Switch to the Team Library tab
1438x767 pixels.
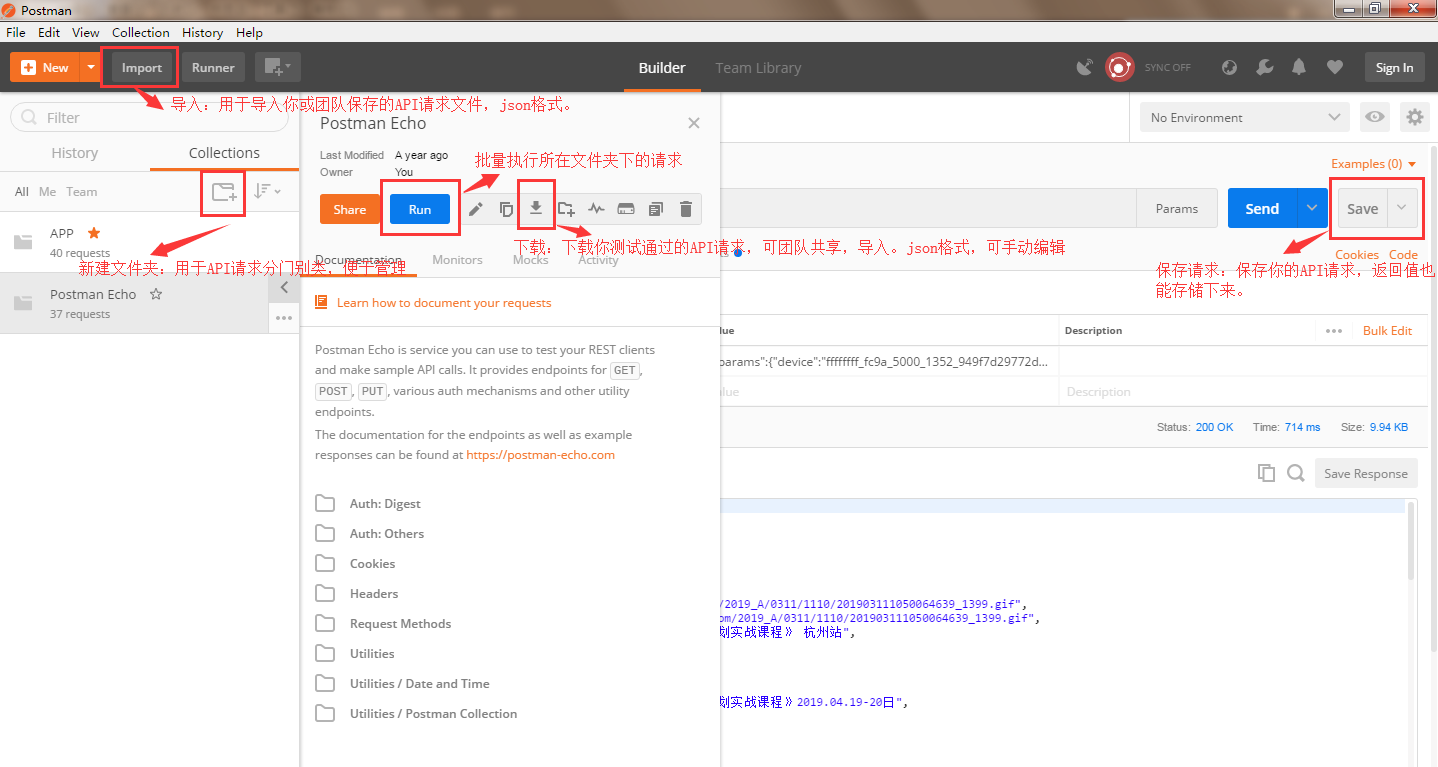[x=757, y=67]
